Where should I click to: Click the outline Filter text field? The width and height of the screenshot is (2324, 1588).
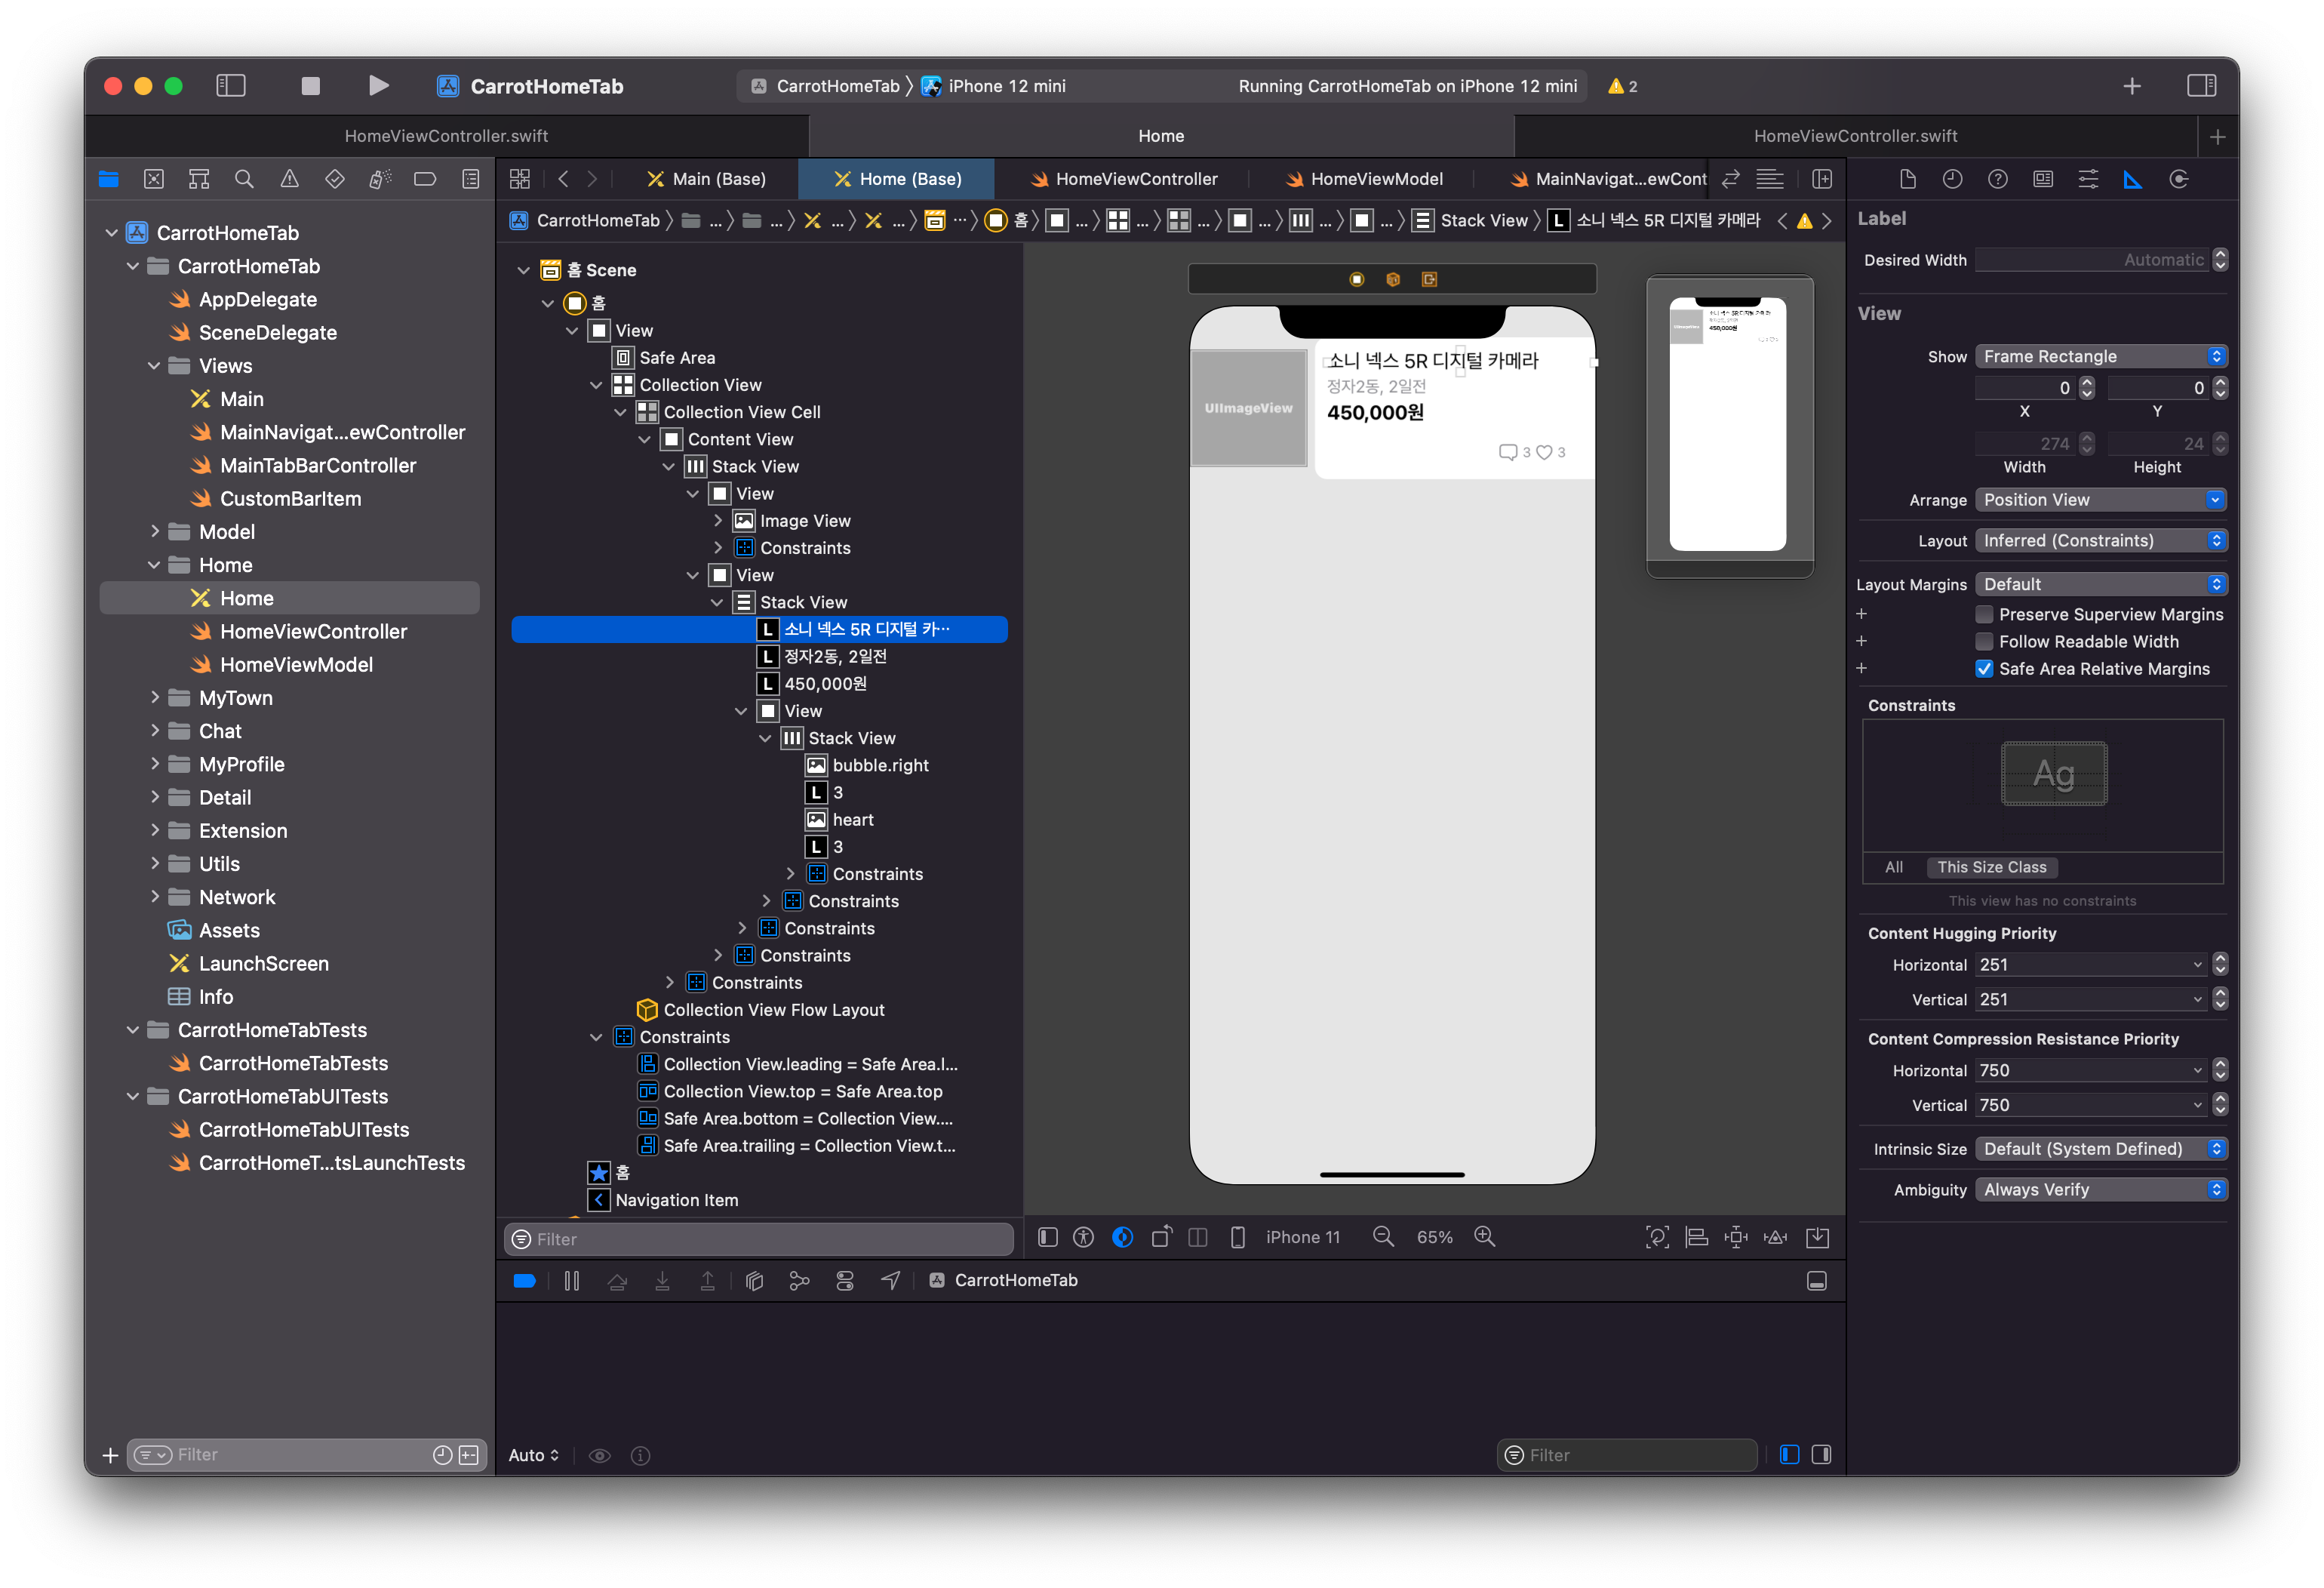coord(770,1239)
